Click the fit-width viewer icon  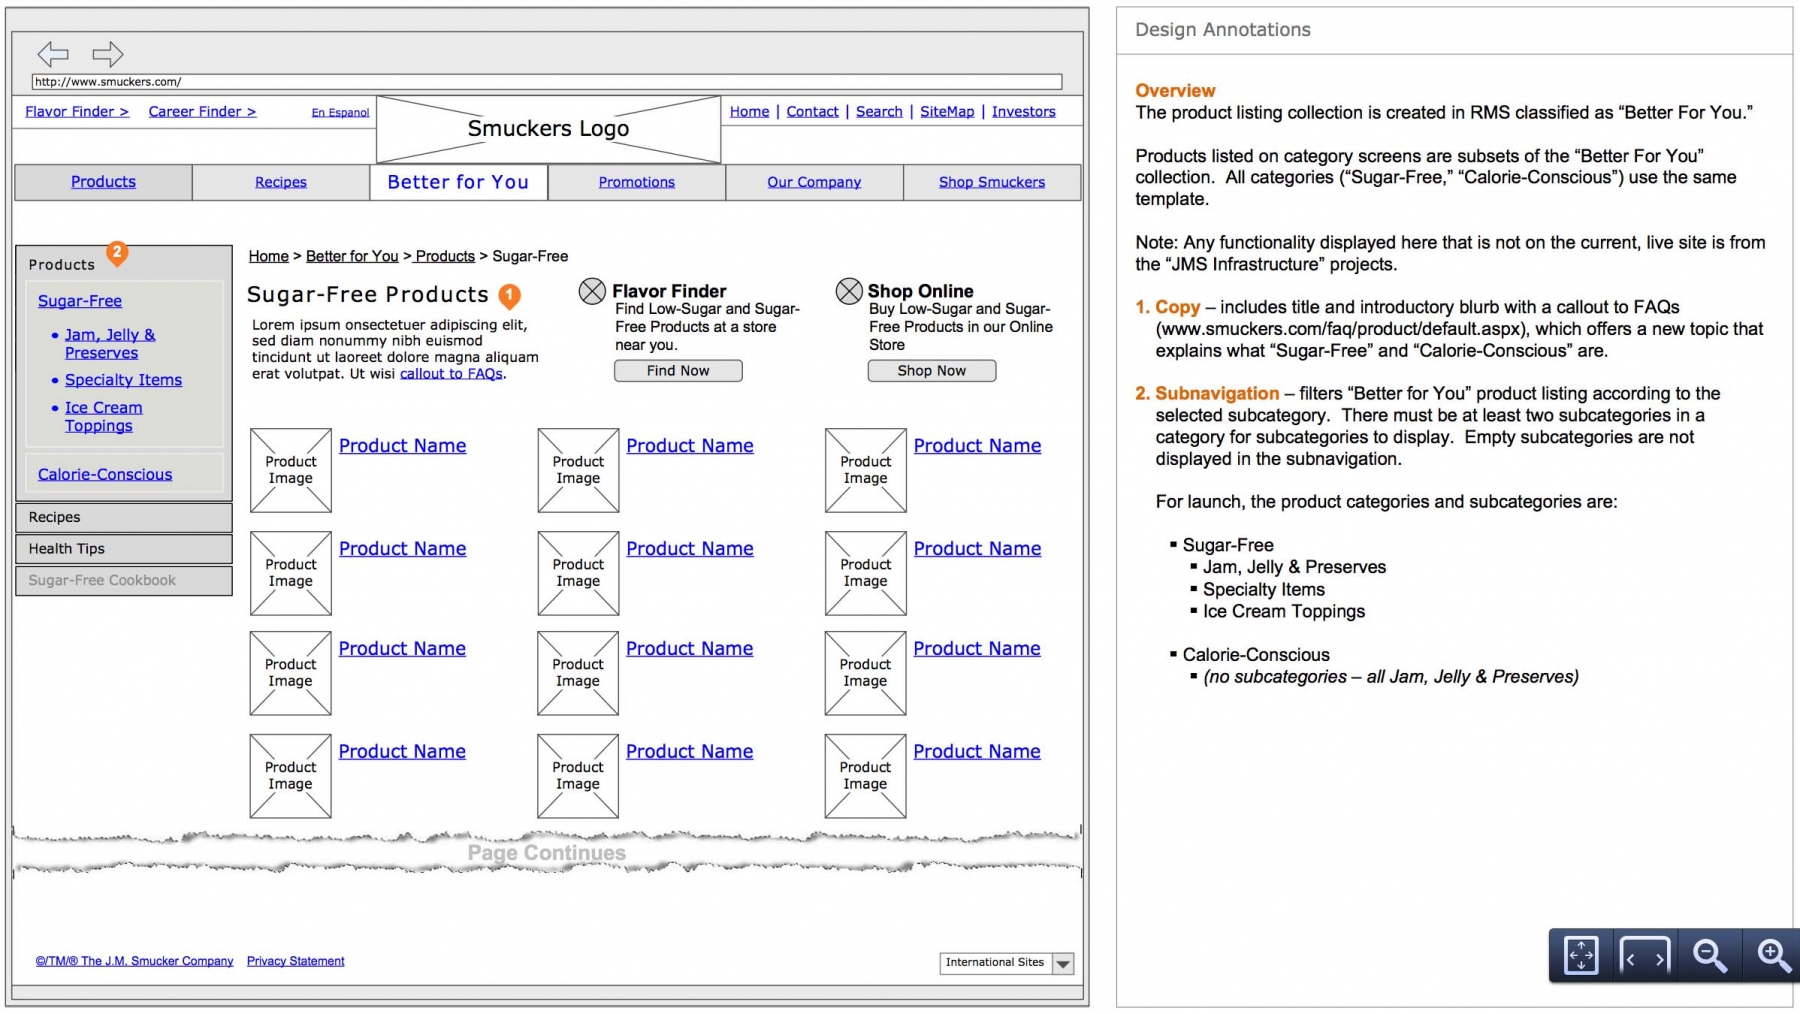click(x=1645, y=956)
